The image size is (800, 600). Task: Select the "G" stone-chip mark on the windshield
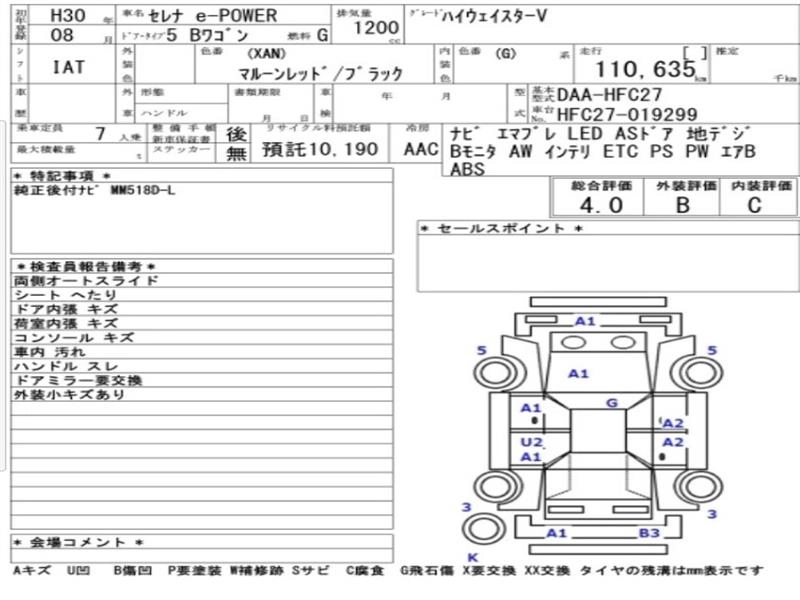[x=612, y=403]
